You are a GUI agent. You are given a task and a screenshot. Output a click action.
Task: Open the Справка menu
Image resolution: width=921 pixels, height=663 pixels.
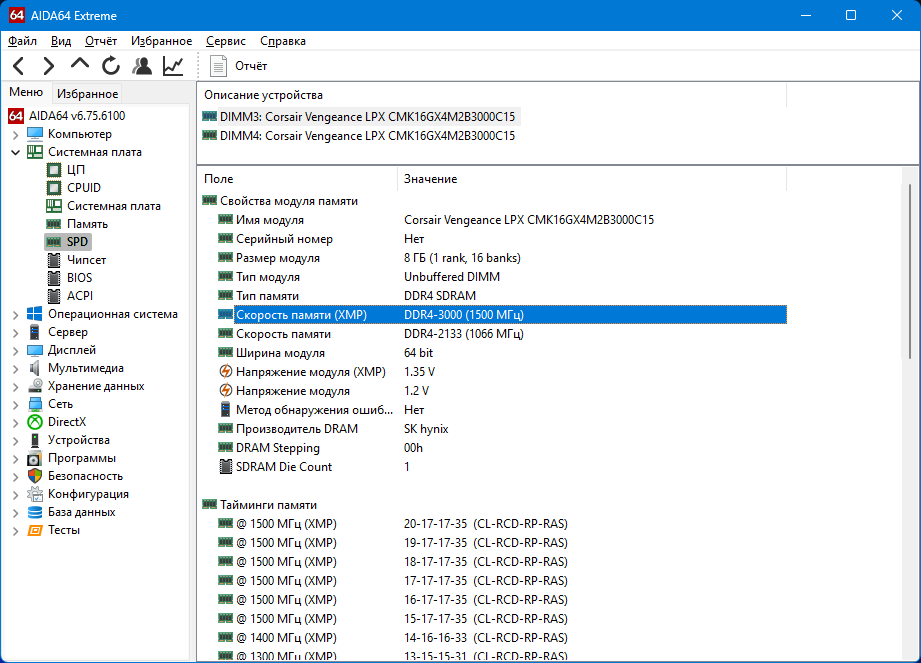[x=283, y=41]
